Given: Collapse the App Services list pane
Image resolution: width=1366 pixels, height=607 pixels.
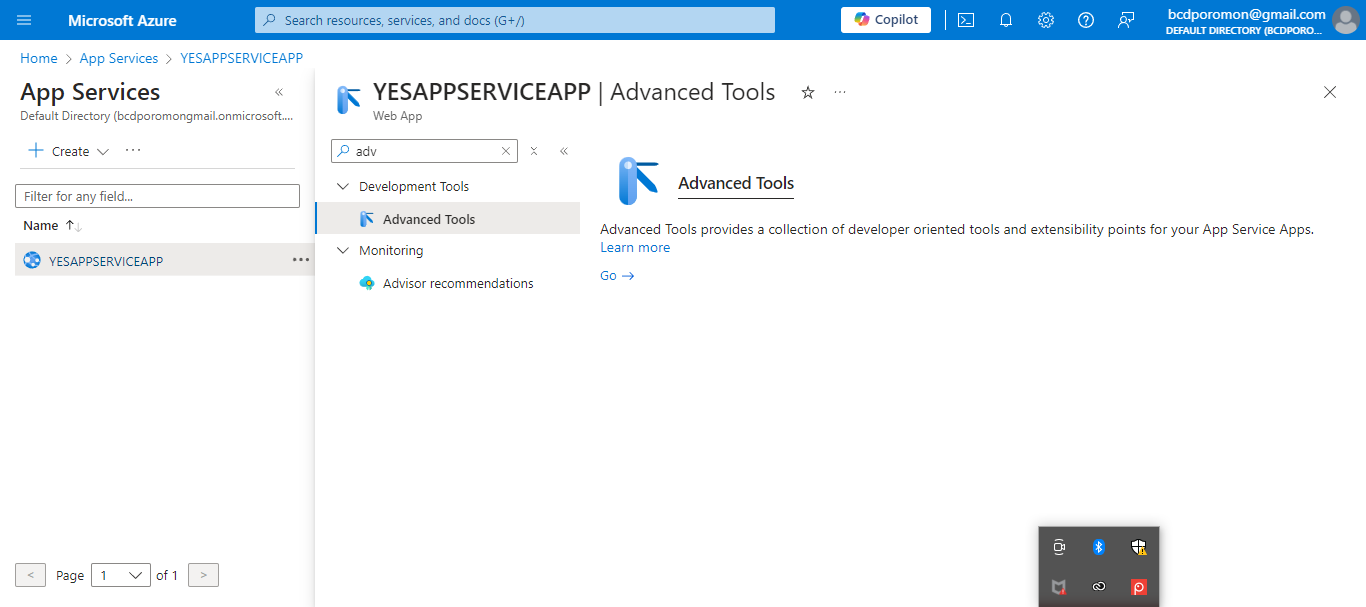Looking at the screenshot, I should (279, 92).
